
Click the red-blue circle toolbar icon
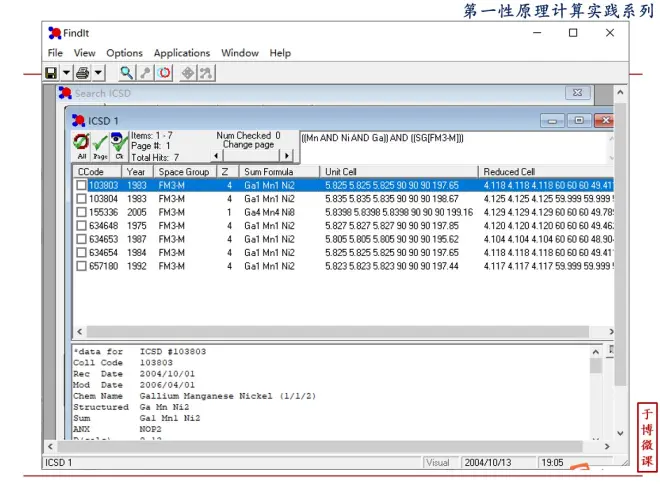click(x=165, y=73)
